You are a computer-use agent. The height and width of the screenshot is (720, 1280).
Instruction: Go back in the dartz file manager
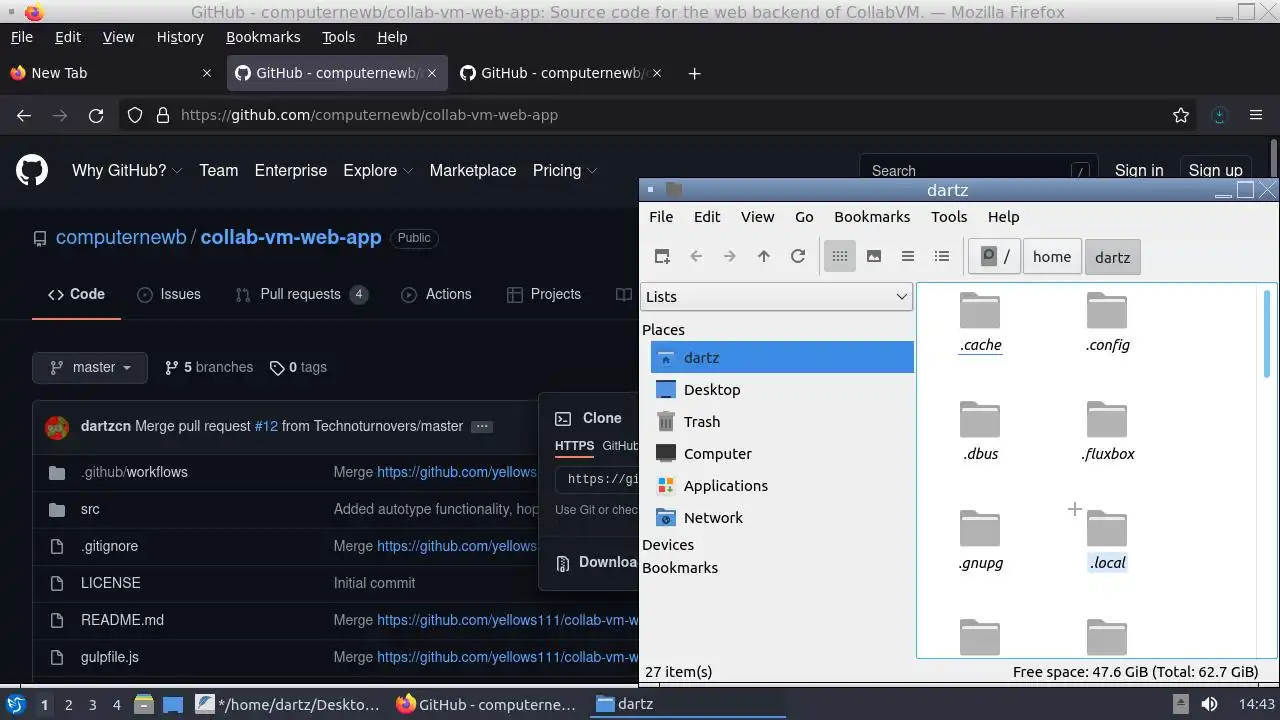[696, 256]
